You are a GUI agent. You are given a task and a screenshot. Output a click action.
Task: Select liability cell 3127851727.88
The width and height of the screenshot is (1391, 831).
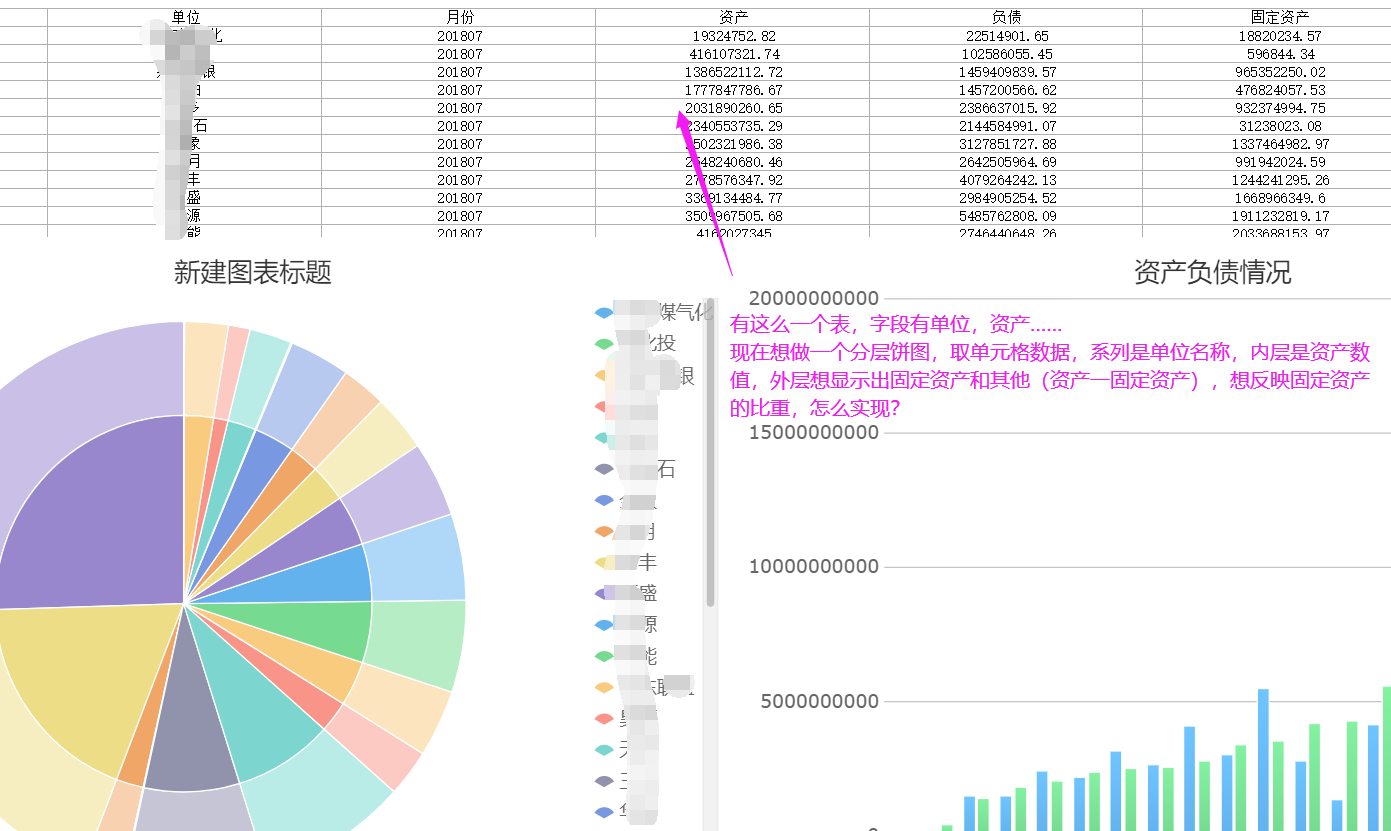(x=1006, y=144)
